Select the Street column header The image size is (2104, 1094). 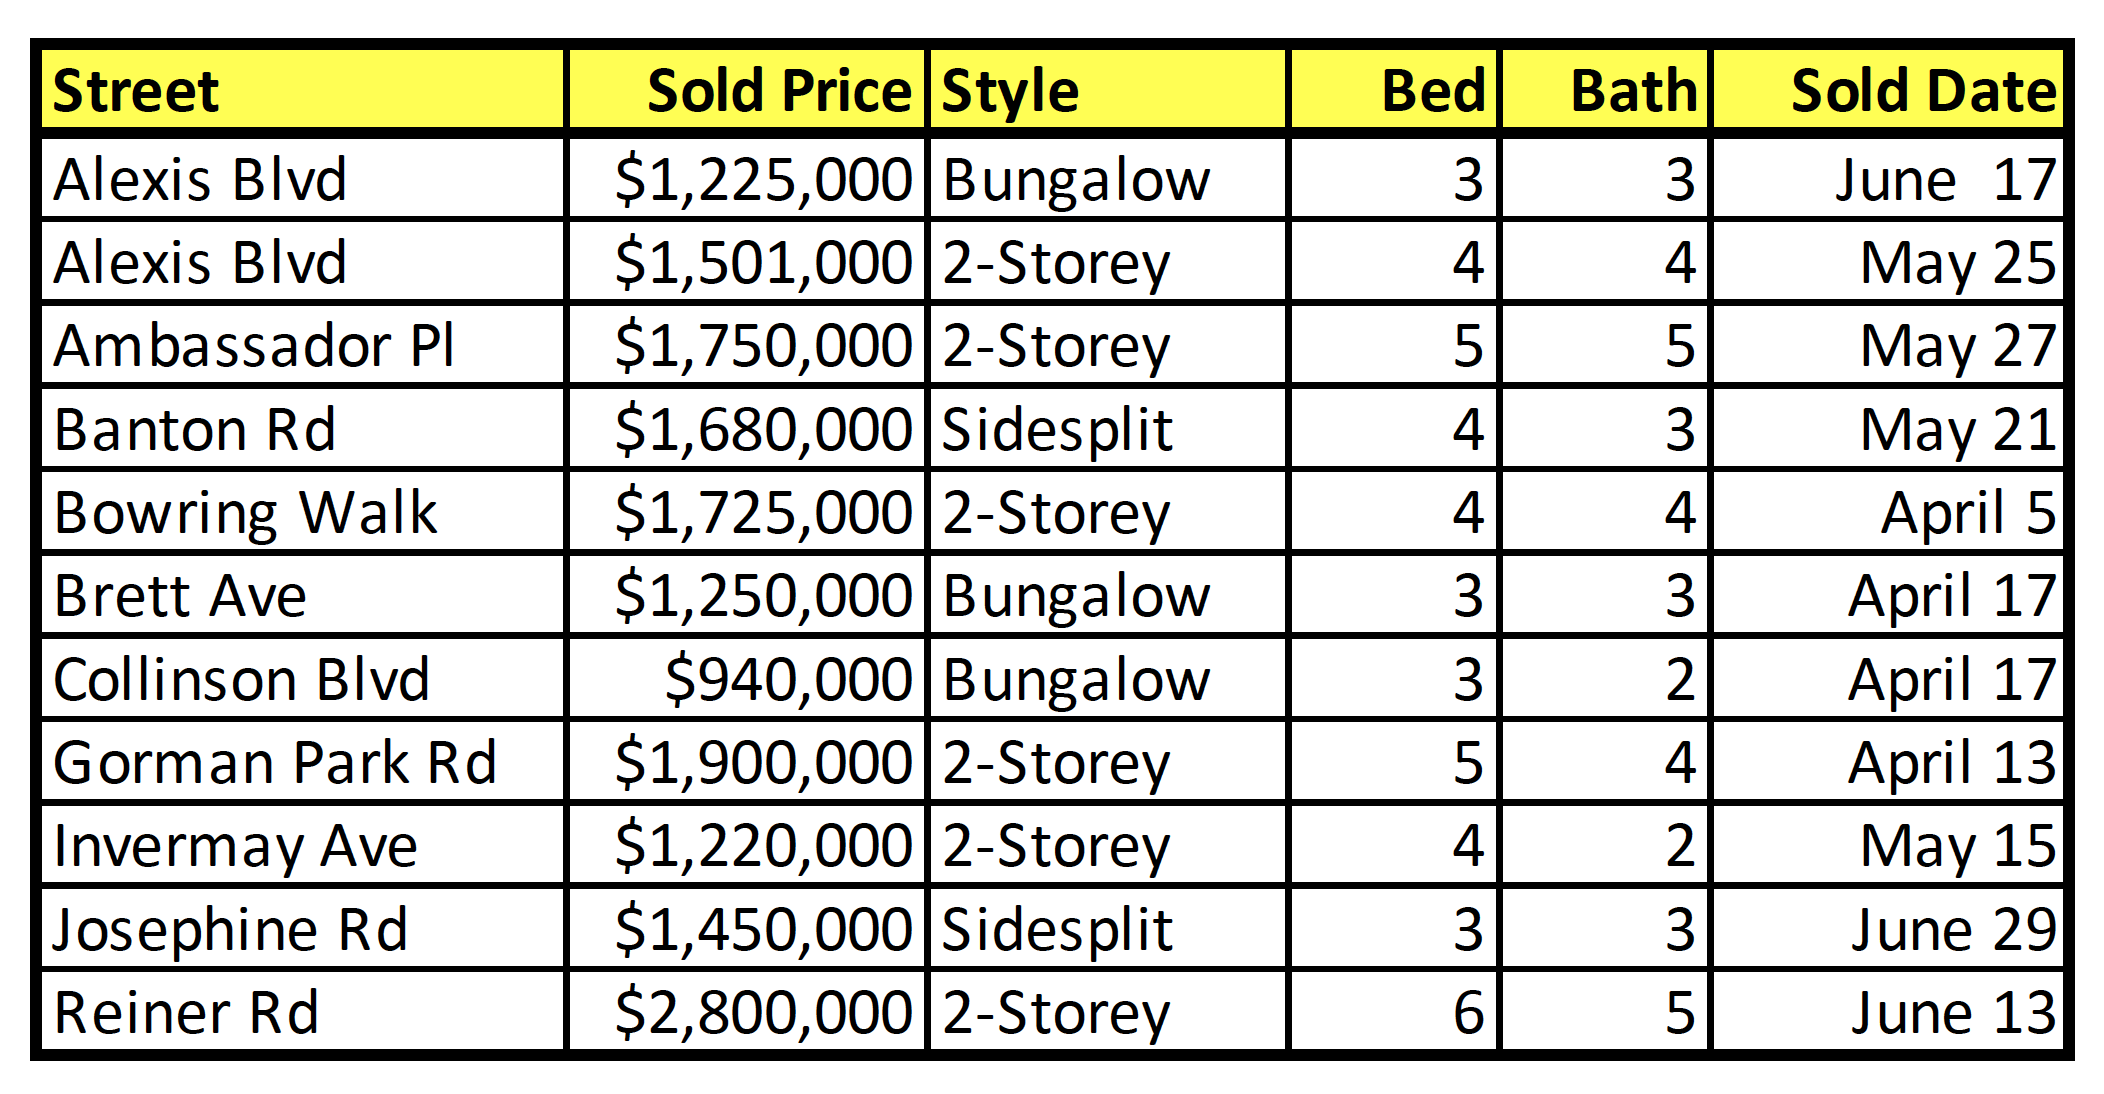(303, 90)
